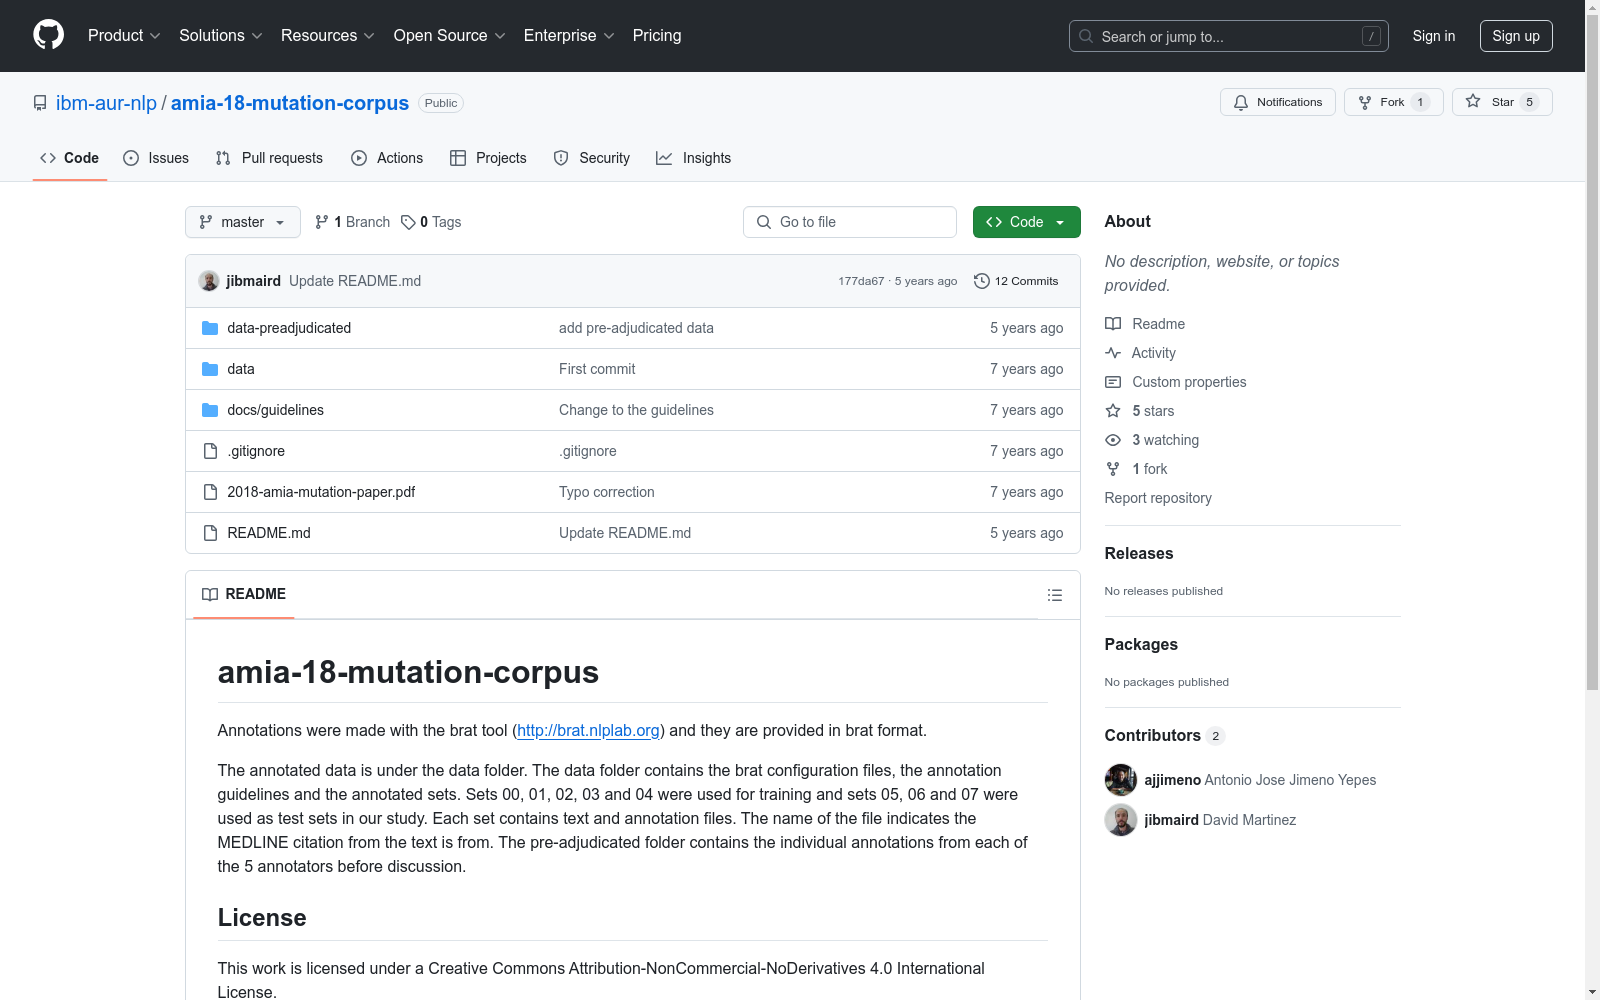Click the Pricing link

click(x=657, y=36)
